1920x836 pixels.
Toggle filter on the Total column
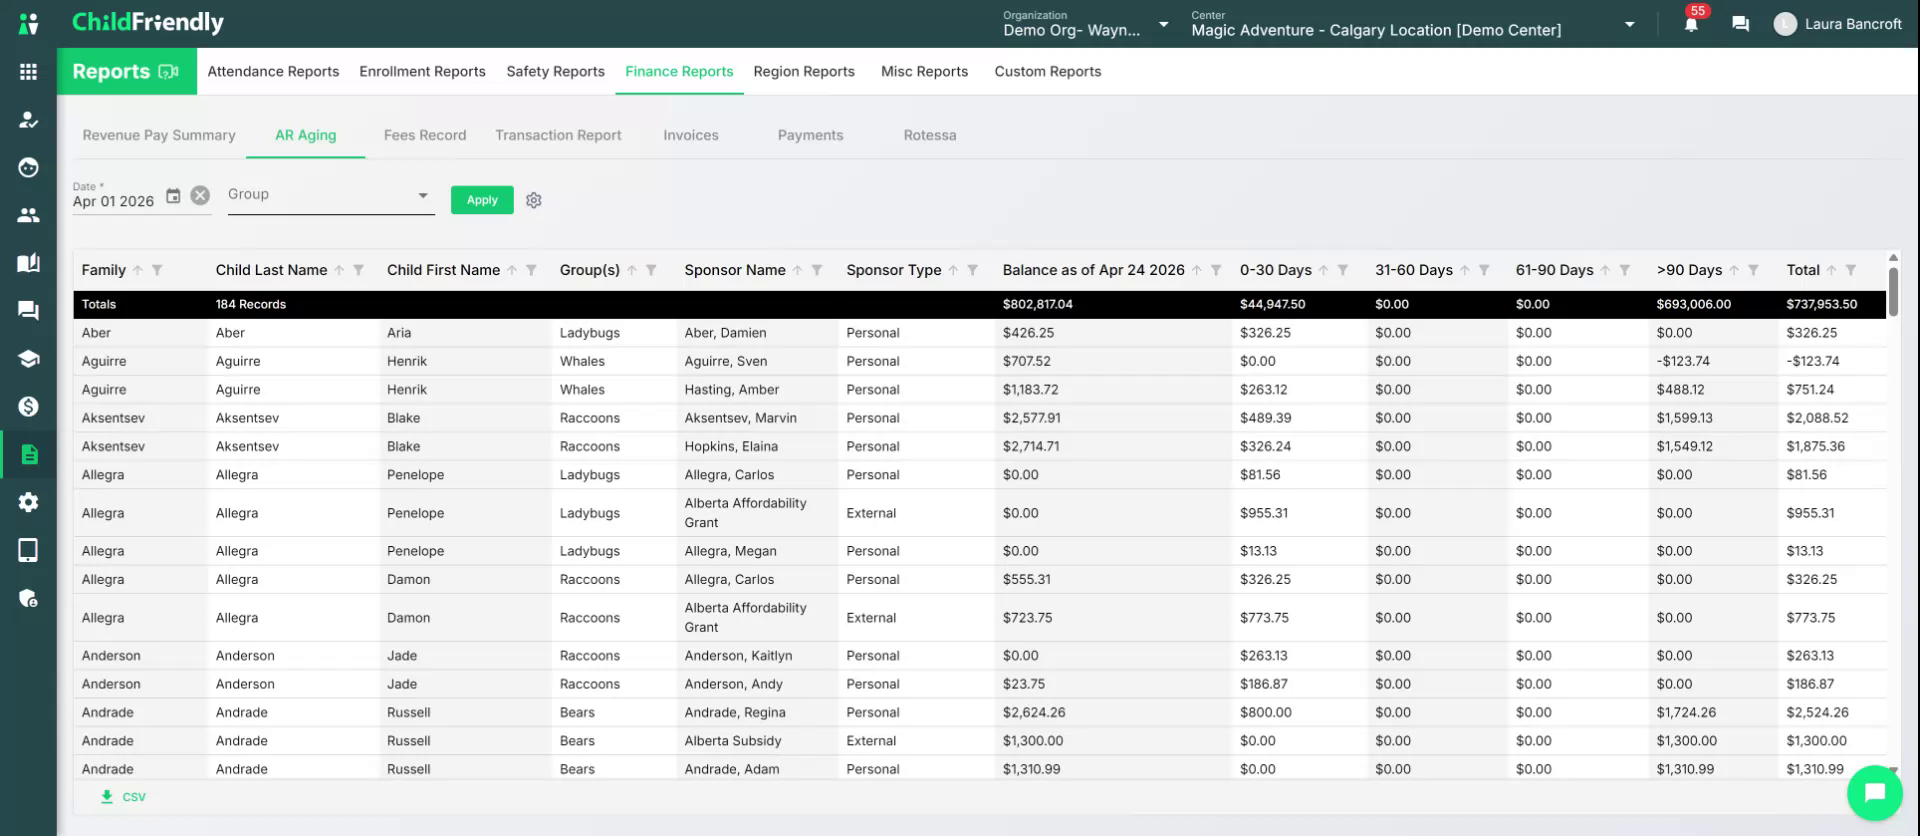coord(1851,270)
